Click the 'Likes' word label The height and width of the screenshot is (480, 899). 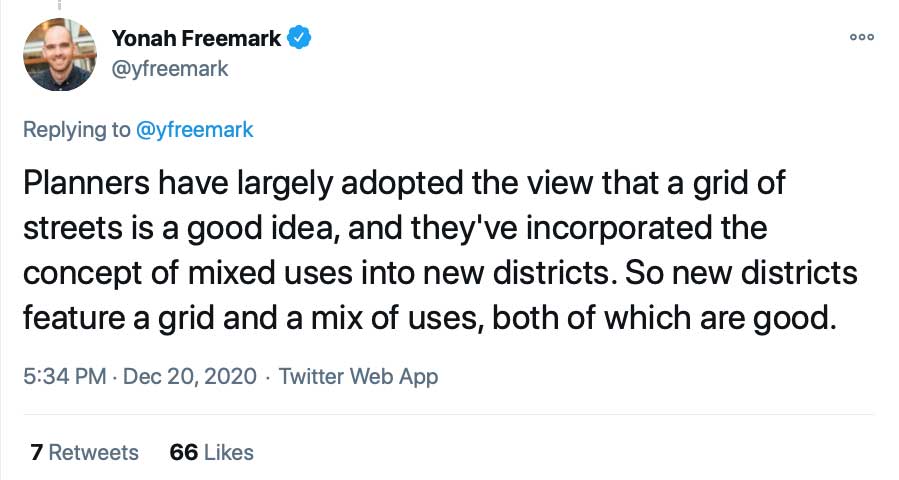229,452
